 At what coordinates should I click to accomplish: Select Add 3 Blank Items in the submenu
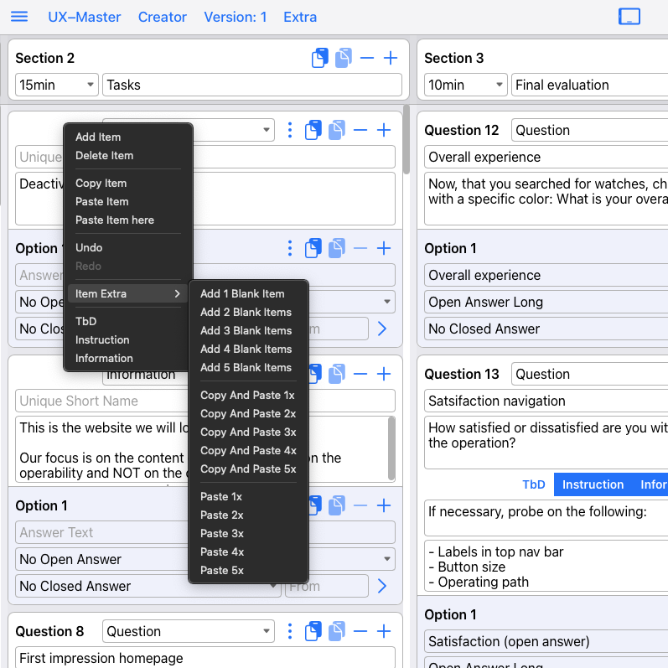click(246, 331)
